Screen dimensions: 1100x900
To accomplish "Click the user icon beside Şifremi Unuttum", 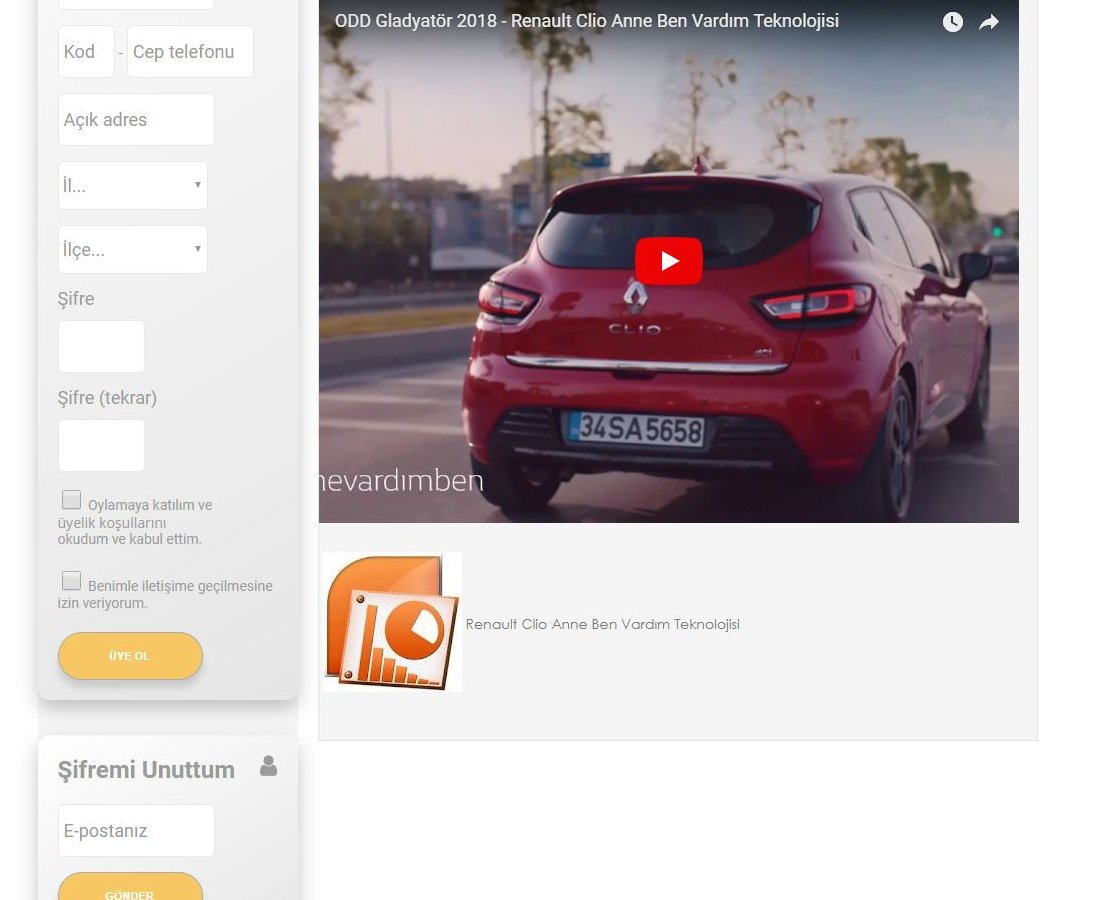I will point(268,765).
